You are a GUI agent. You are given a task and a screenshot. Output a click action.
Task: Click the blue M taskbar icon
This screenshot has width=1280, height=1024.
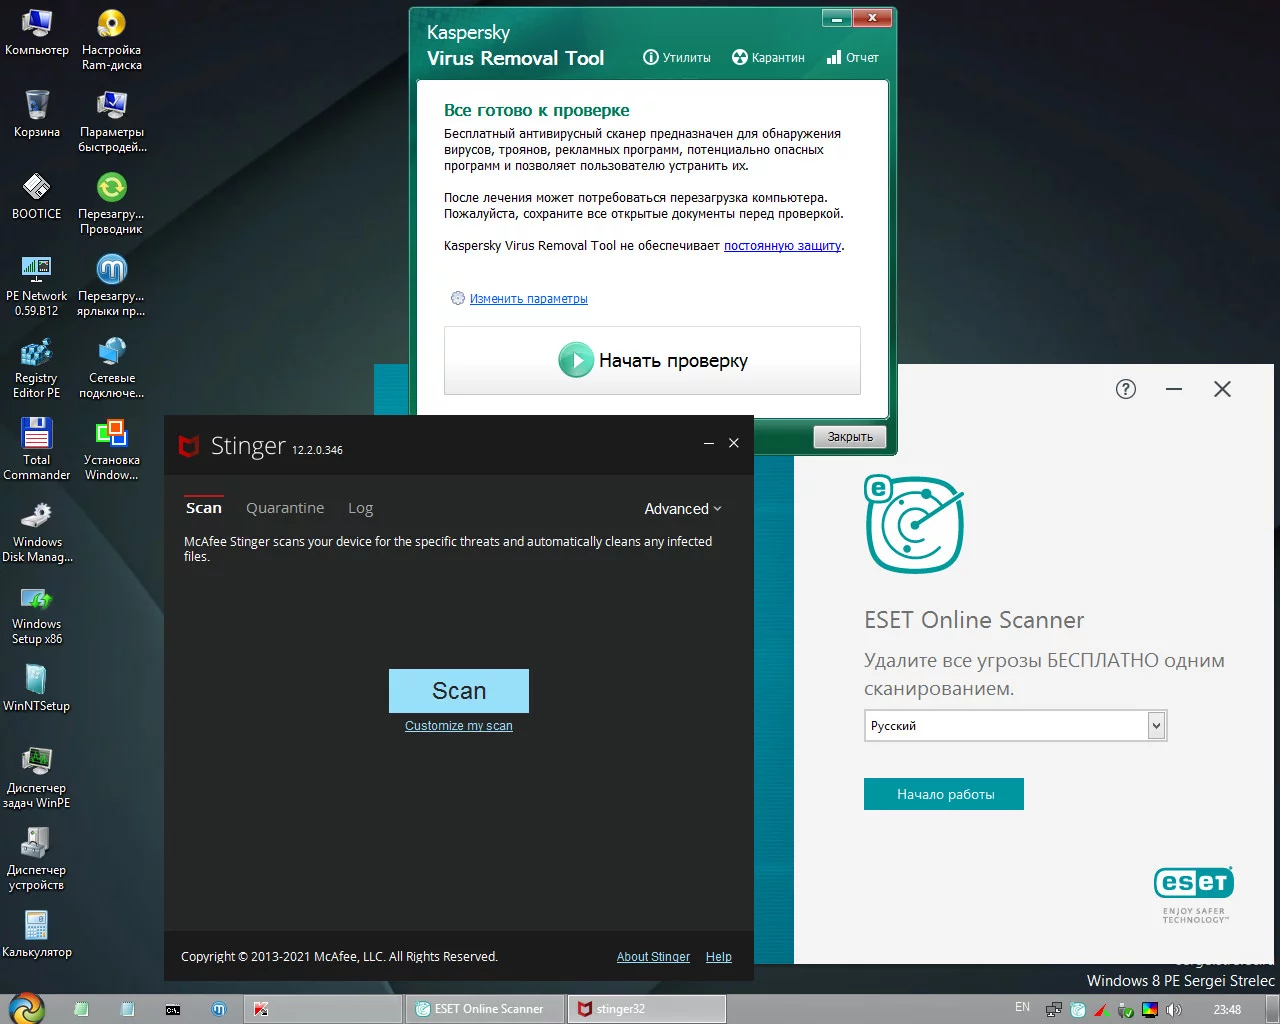click(x=219, y=1009)
